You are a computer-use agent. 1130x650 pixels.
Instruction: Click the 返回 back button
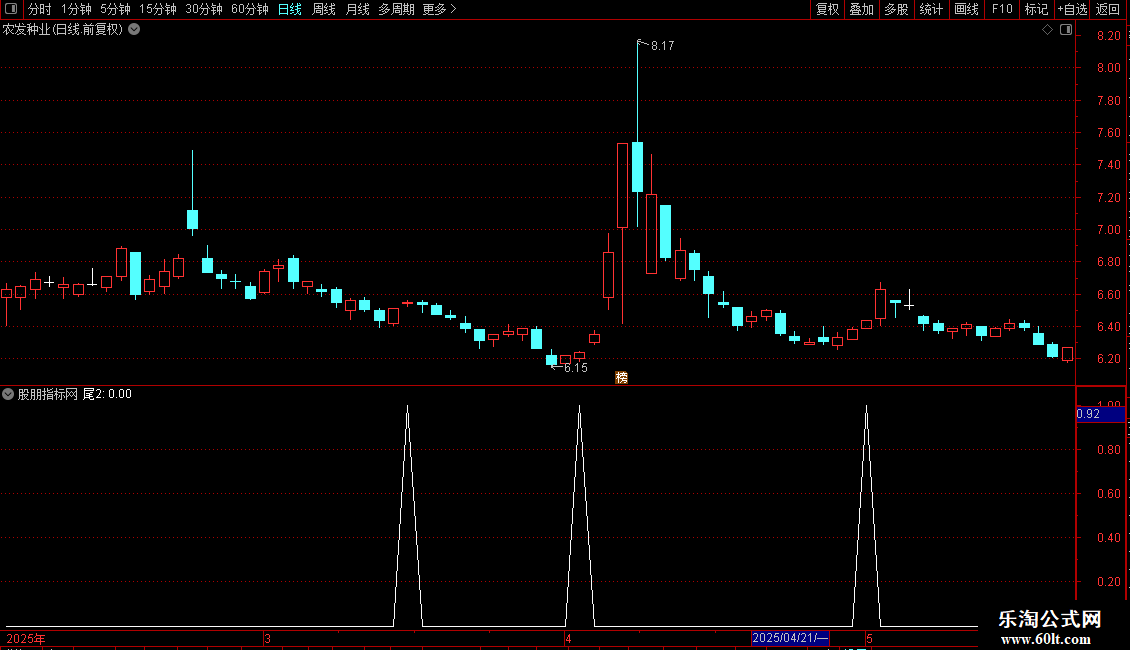pos(1108,9)
